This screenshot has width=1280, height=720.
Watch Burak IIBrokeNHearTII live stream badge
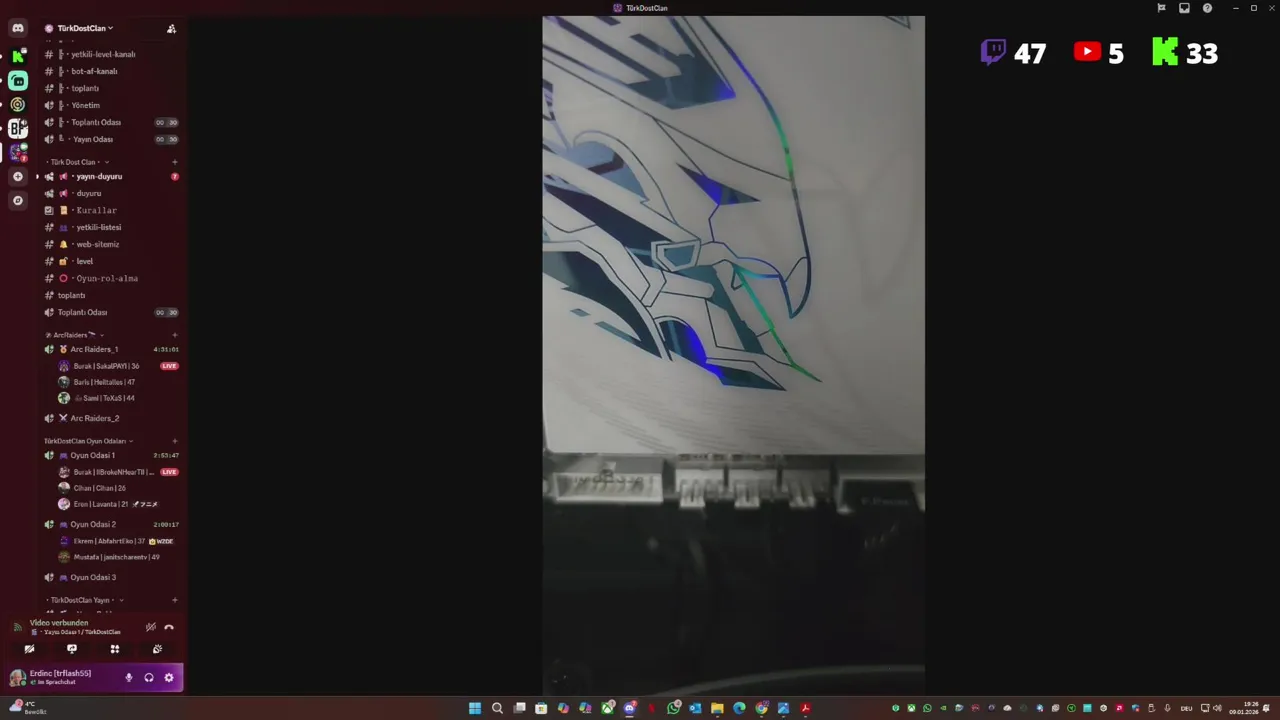click(x=169, y=472)
